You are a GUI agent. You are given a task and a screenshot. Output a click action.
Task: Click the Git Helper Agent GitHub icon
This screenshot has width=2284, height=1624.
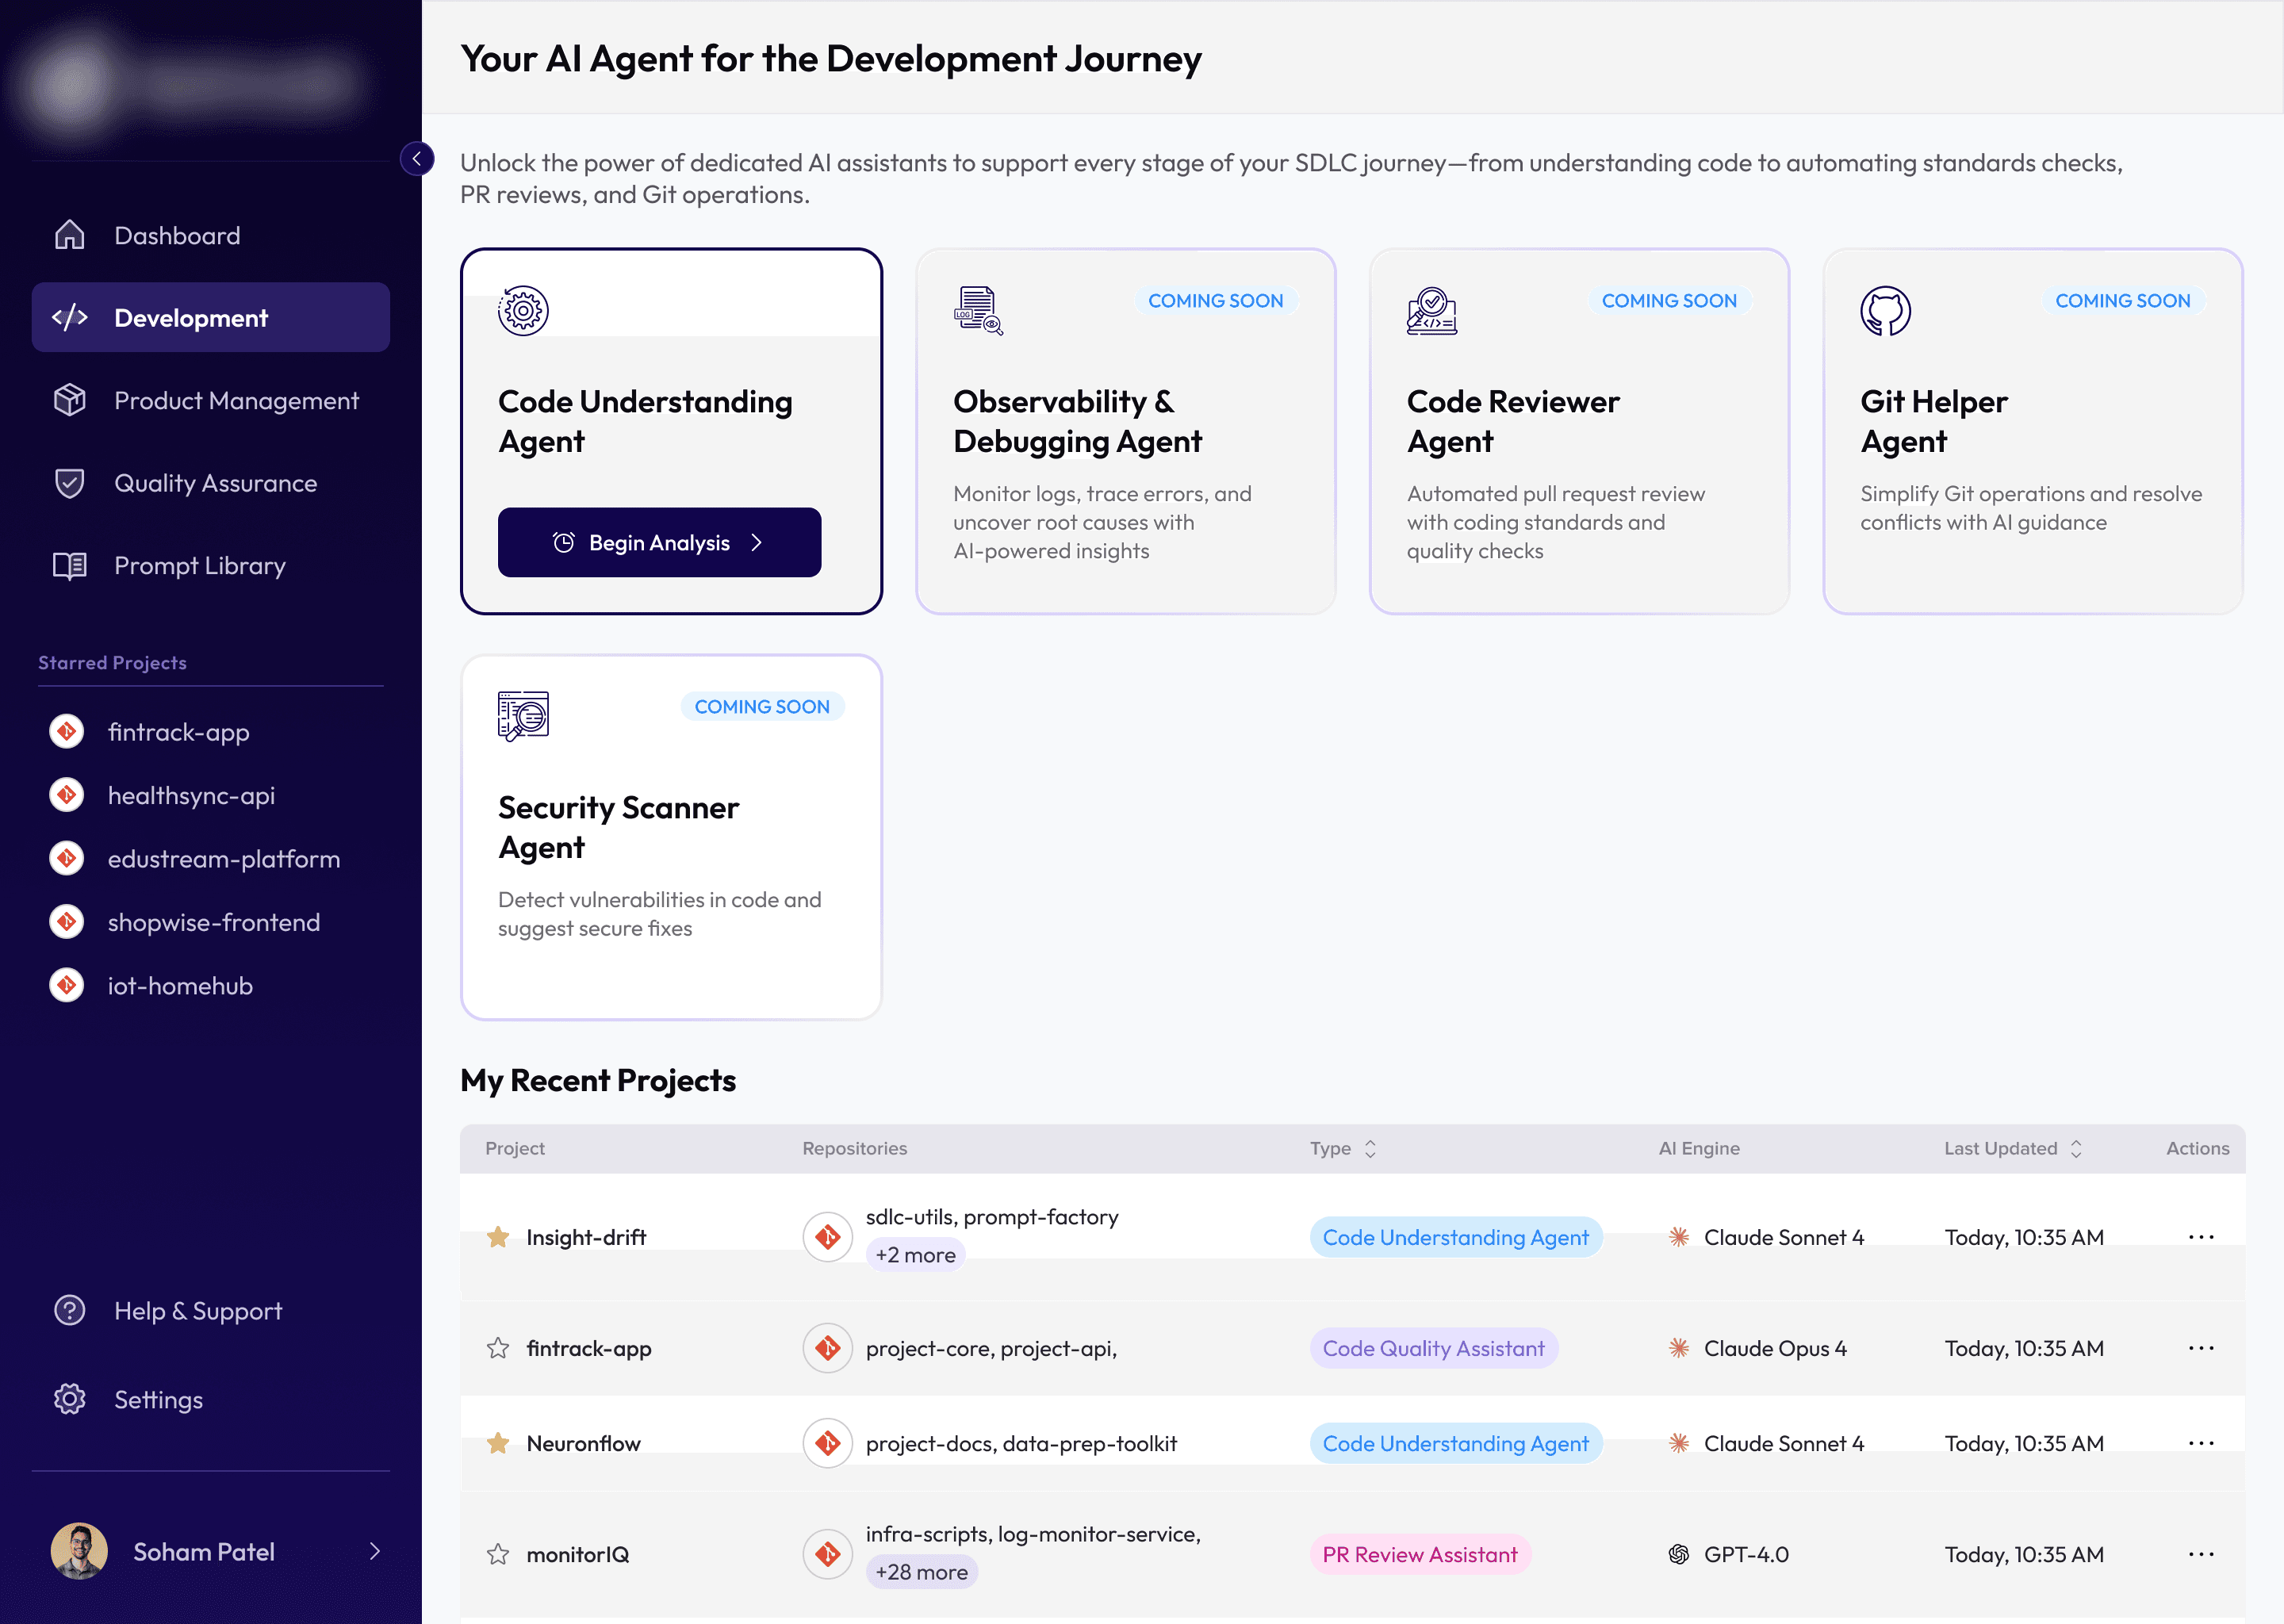[1885, 311]
